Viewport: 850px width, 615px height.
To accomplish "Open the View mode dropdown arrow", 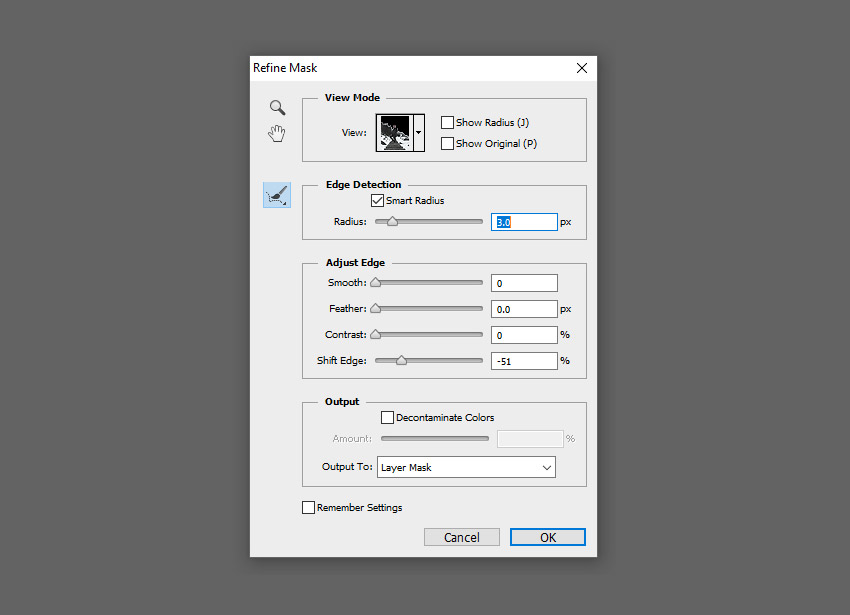I will (x=418, y=133).
